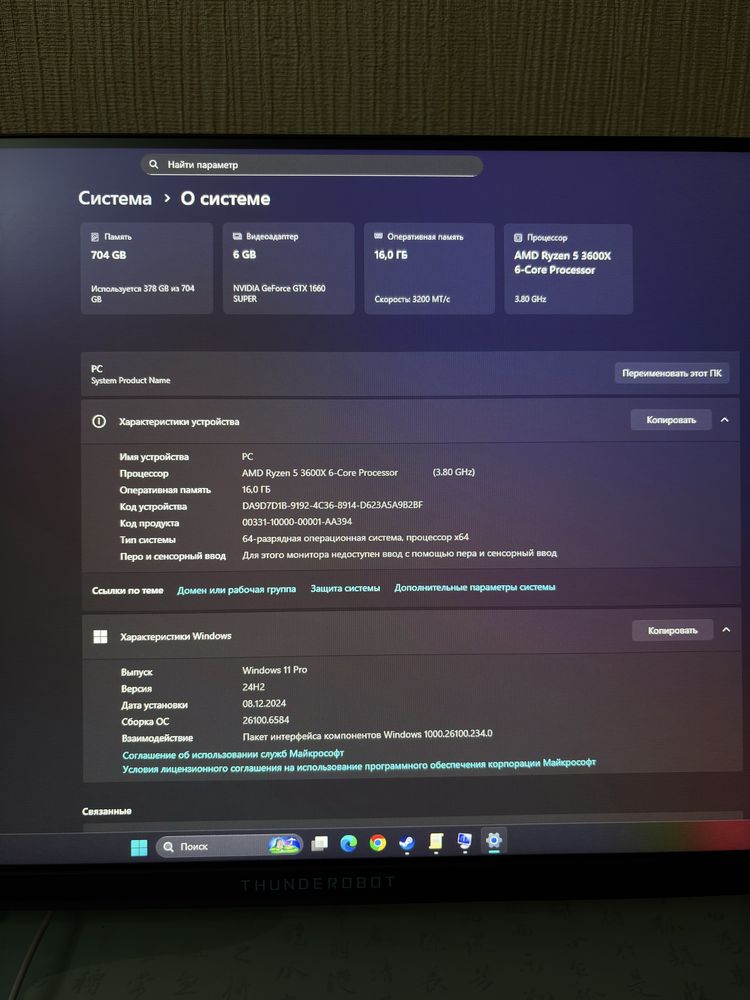Launch Google Chrome from the taskbar

[x=378, y=843]
